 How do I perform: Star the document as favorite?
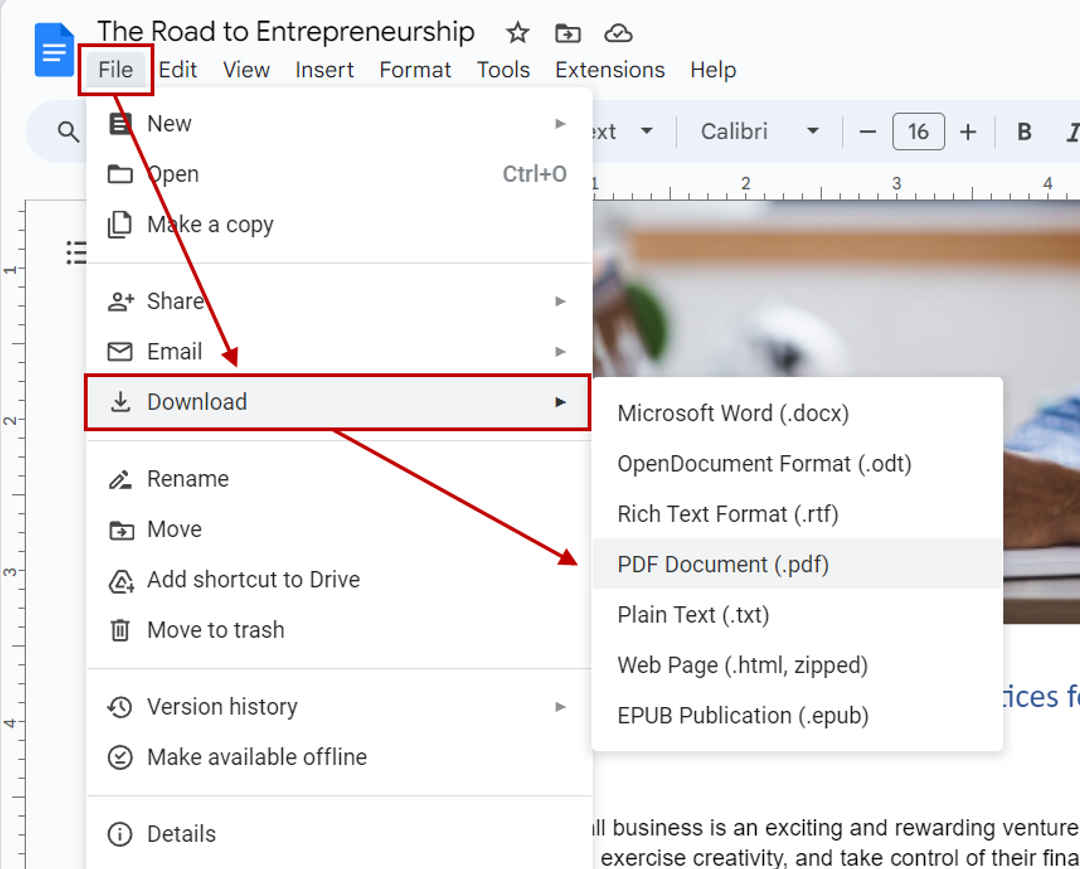[x=517, y=33]
